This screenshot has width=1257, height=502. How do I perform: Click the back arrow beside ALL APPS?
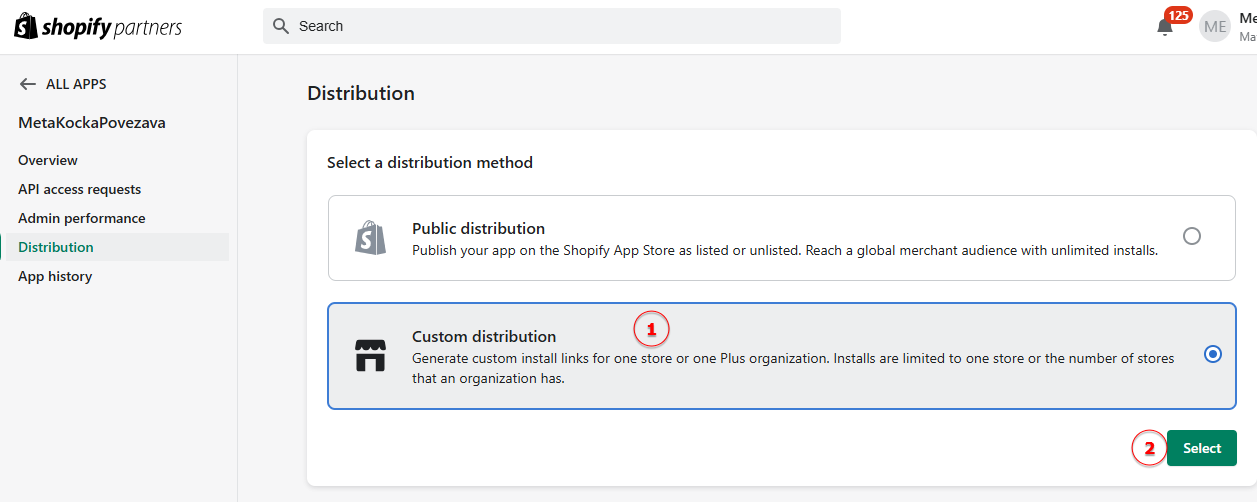28,84
